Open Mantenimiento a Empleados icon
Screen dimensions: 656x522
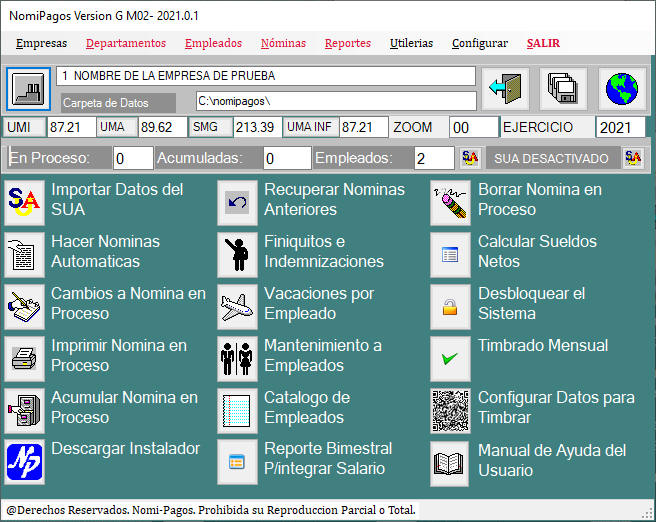point(238,356)
